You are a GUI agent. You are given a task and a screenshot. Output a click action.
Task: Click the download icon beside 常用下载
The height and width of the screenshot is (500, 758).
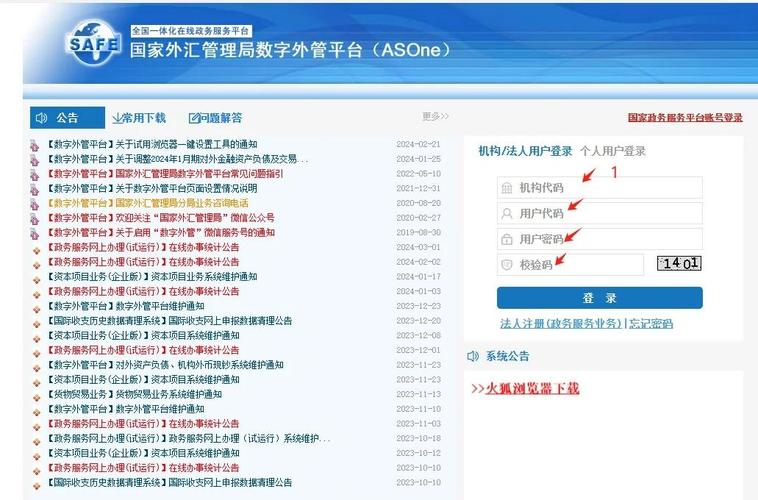[117, 118]
